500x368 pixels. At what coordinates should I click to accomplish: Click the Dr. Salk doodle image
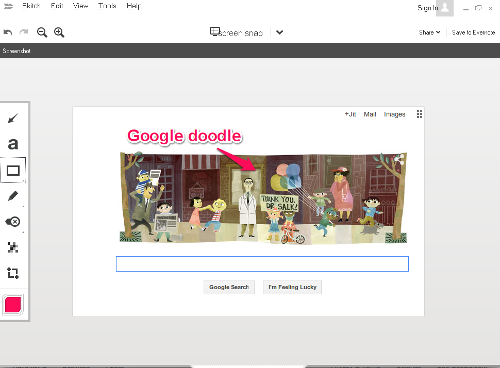pos(263,198)
